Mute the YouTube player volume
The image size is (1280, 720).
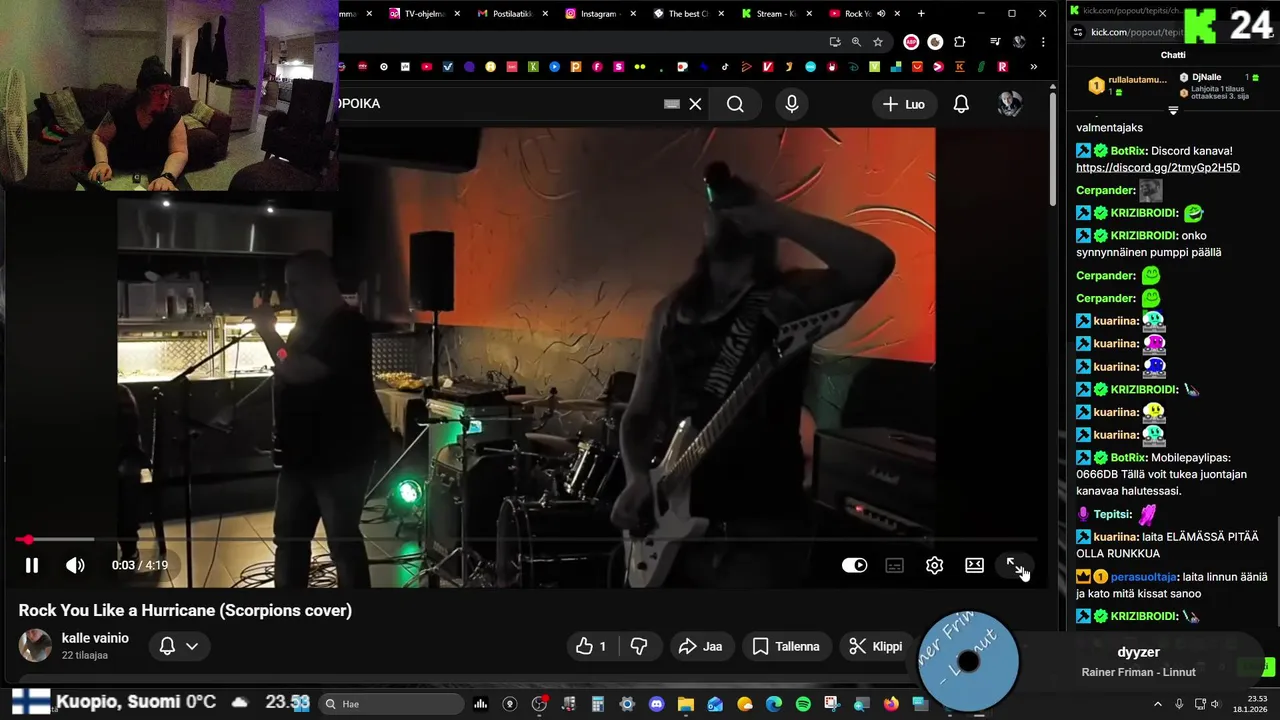(x=75, y=565)
